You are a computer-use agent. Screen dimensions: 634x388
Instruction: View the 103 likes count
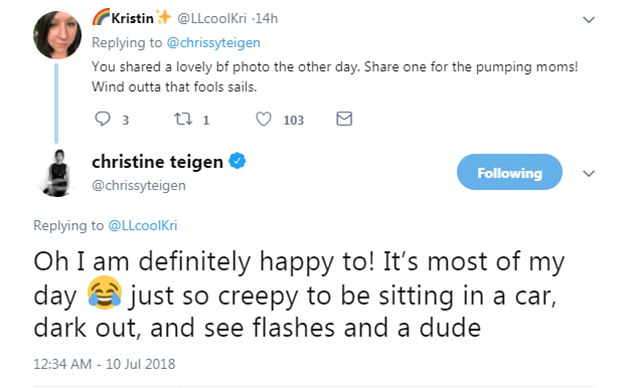pos(294,120)
